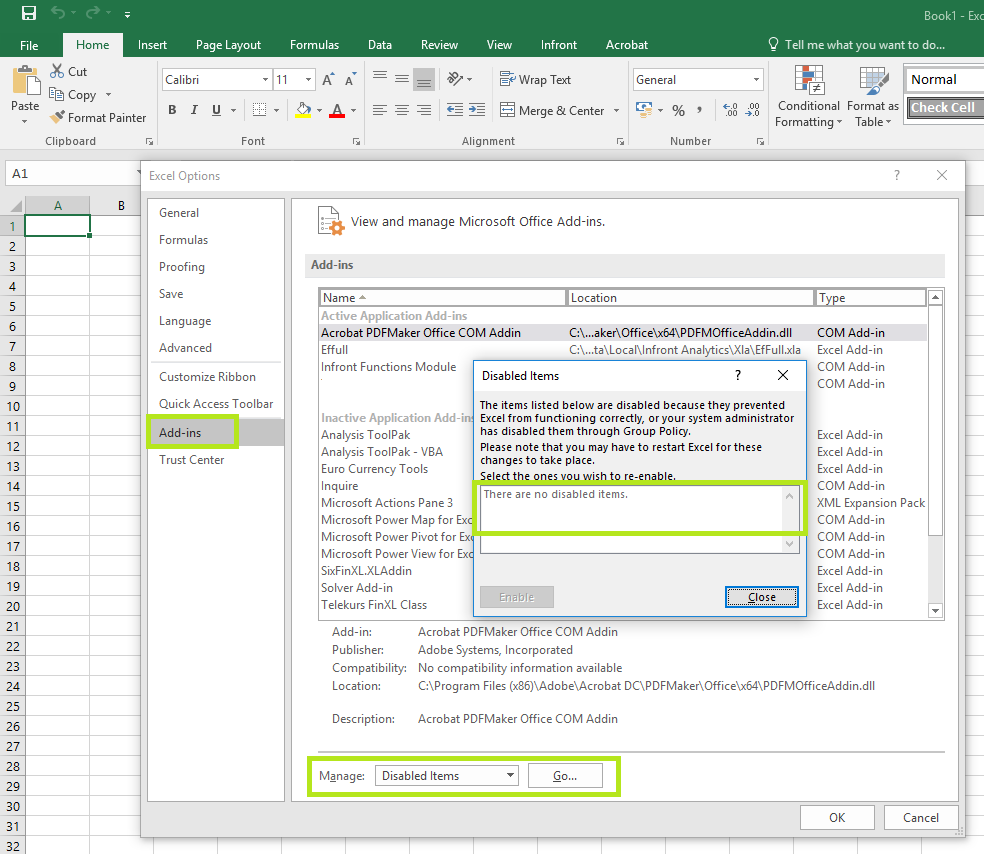Open Conditional Formatting menu
This screenshot has width=984, height=854.
(808, 97)
